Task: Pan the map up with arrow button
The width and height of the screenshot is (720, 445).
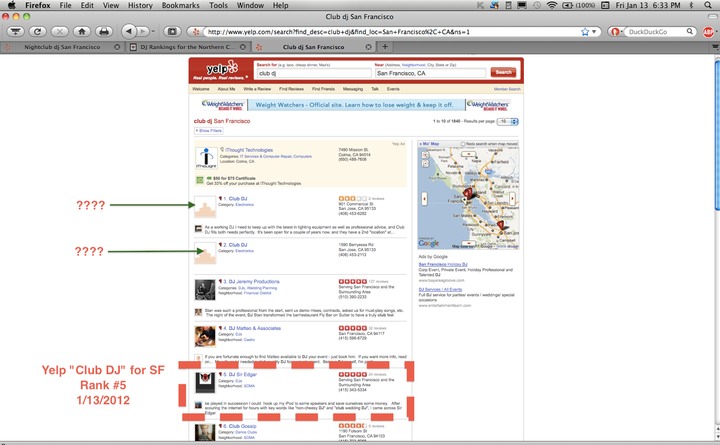Action: [468, 154]
